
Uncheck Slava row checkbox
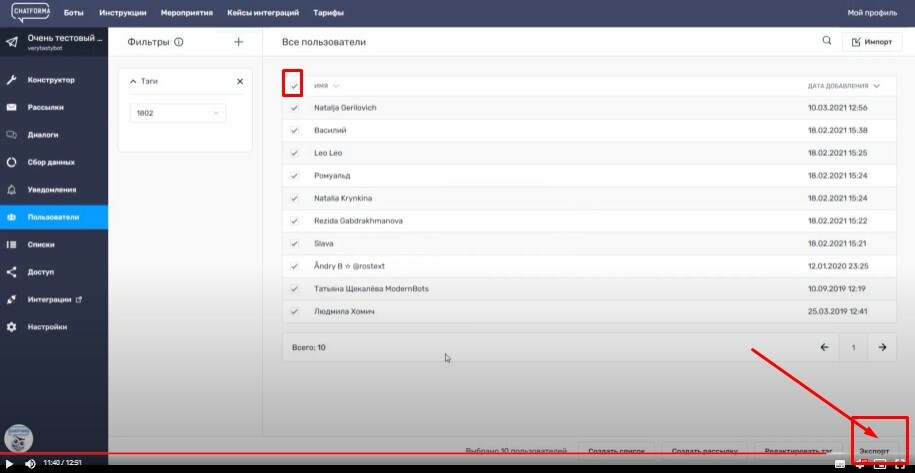pyautogui.click(x=294, y=244)
